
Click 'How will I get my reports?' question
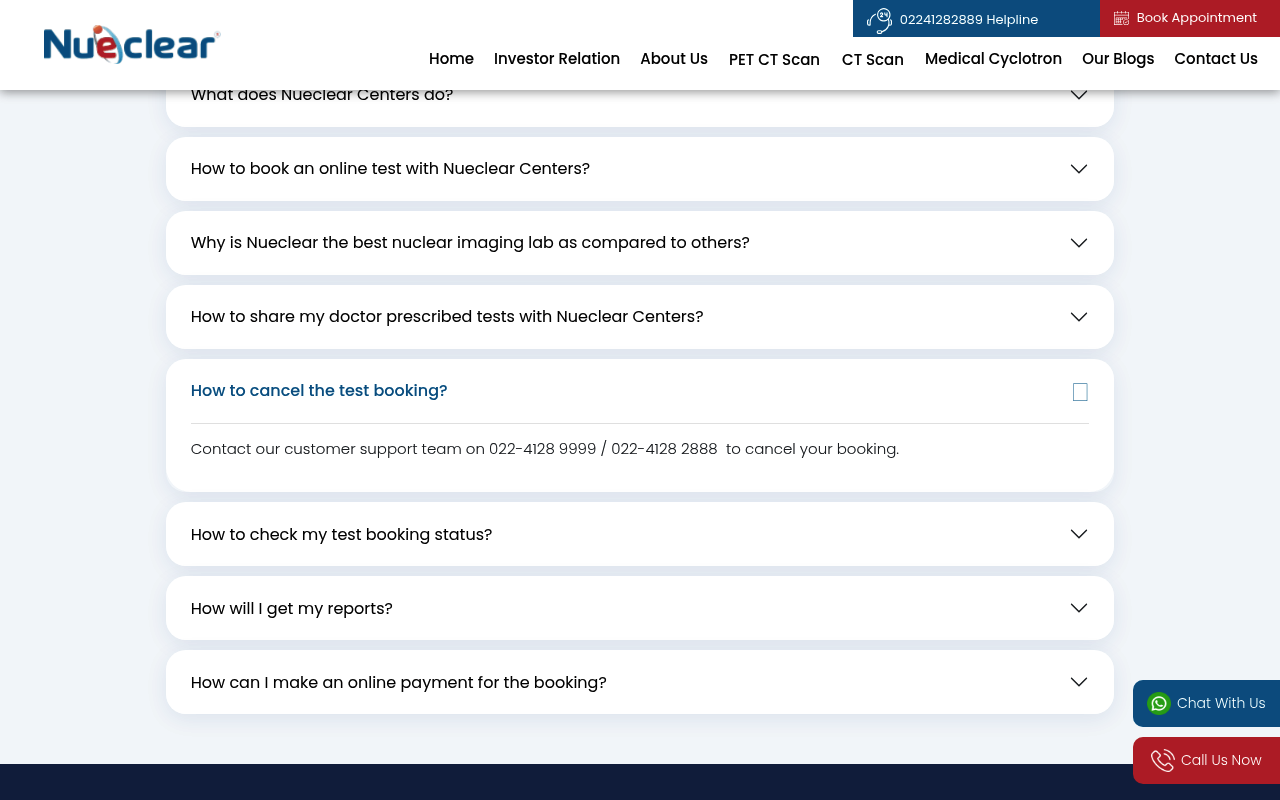click(291, 609)
